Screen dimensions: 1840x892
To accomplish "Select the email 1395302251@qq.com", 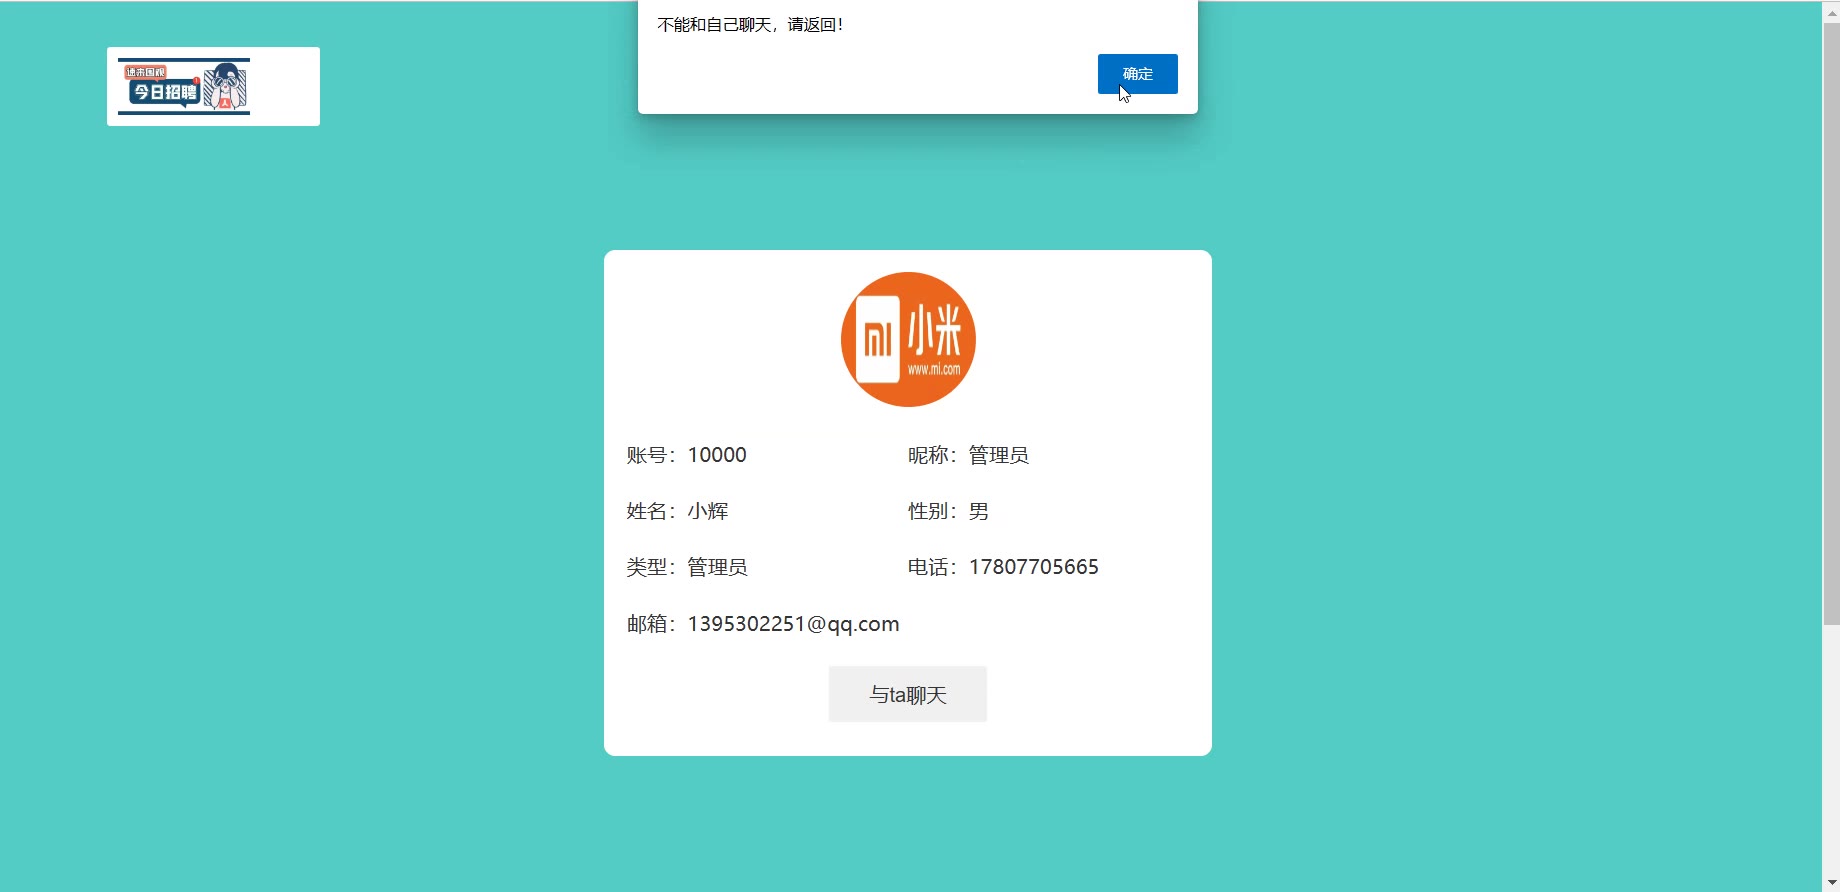I will click(793, 624).
